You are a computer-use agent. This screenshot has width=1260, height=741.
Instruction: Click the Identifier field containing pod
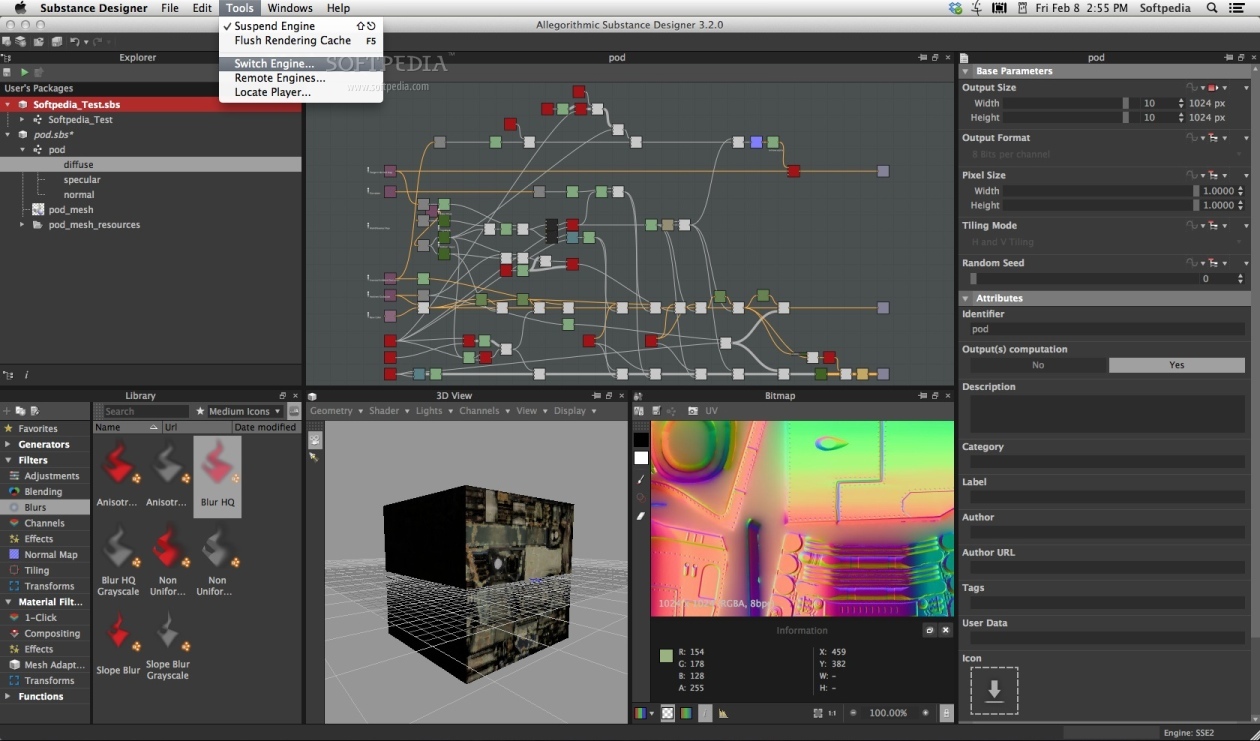(x=1105, y=329)
